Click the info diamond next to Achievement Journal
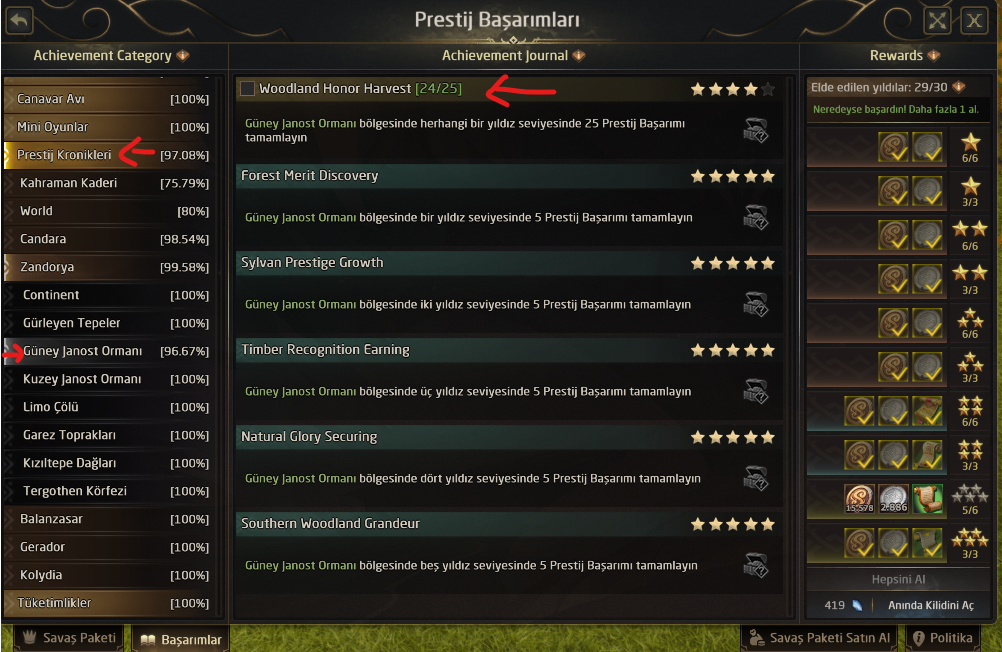This screenshot has height=652, width=1002. click(x=580, y=56)
